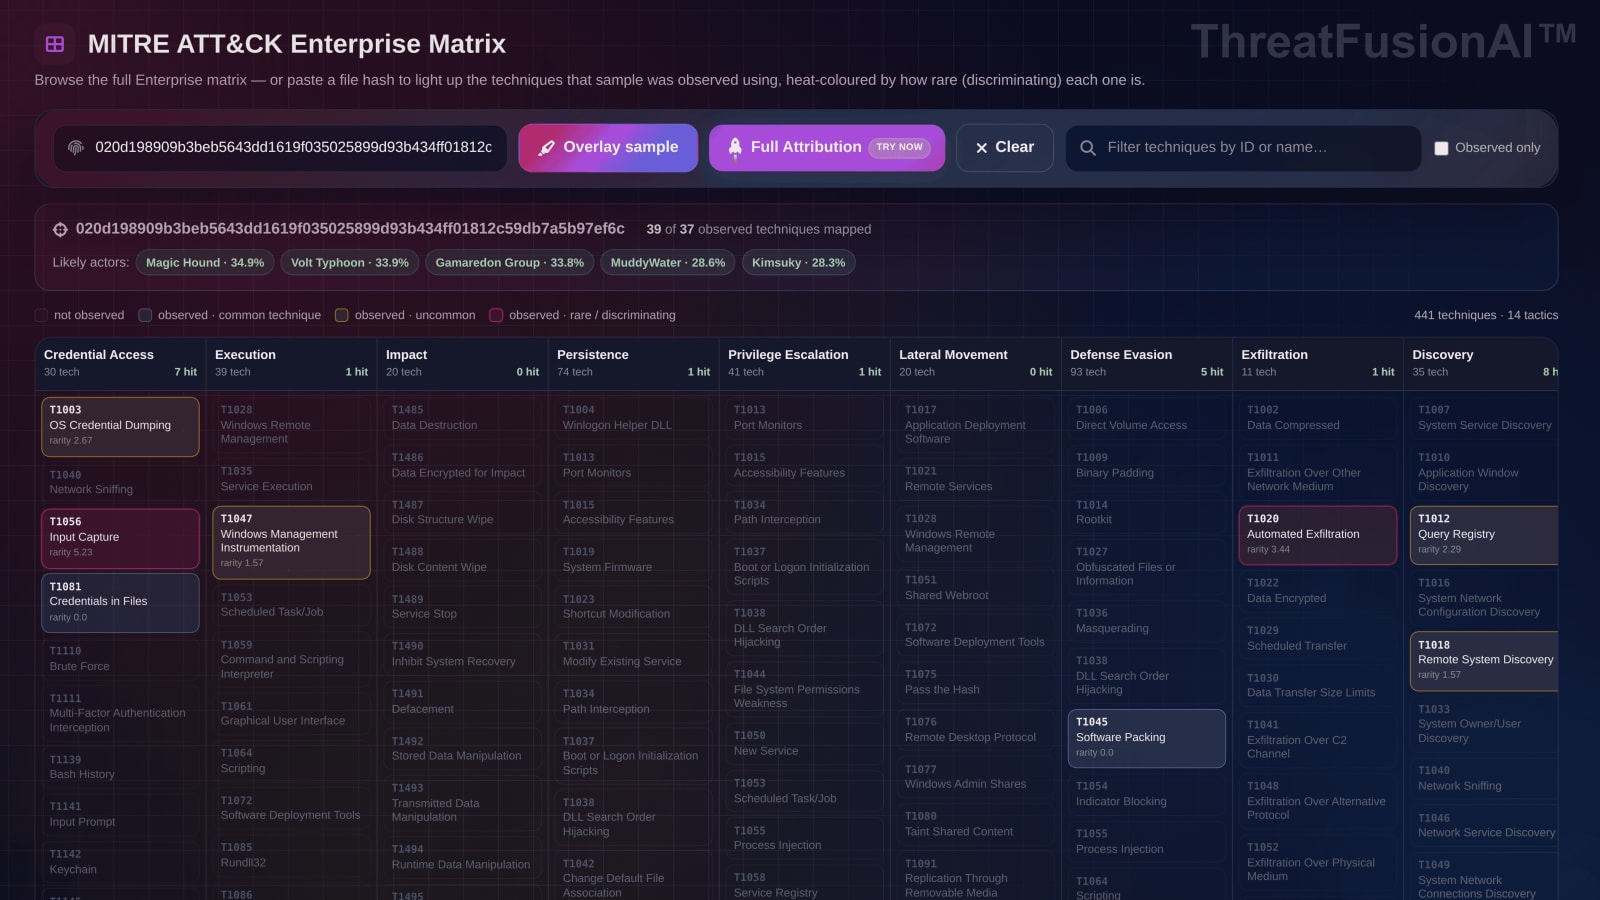The height and width of the screenshot is (900, 1600).
Task: Select the Defense Evasion tactic header
Action: click(x=1146, y=363)
